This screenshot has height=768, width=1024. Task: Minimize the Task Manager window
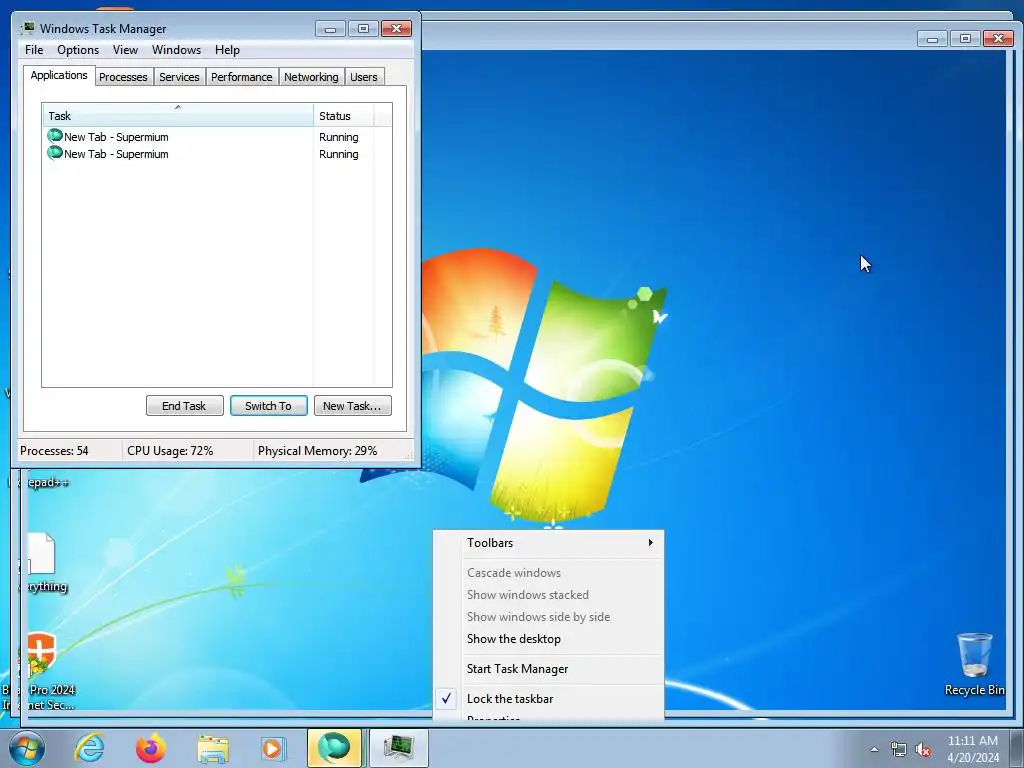tap(330, 29)
